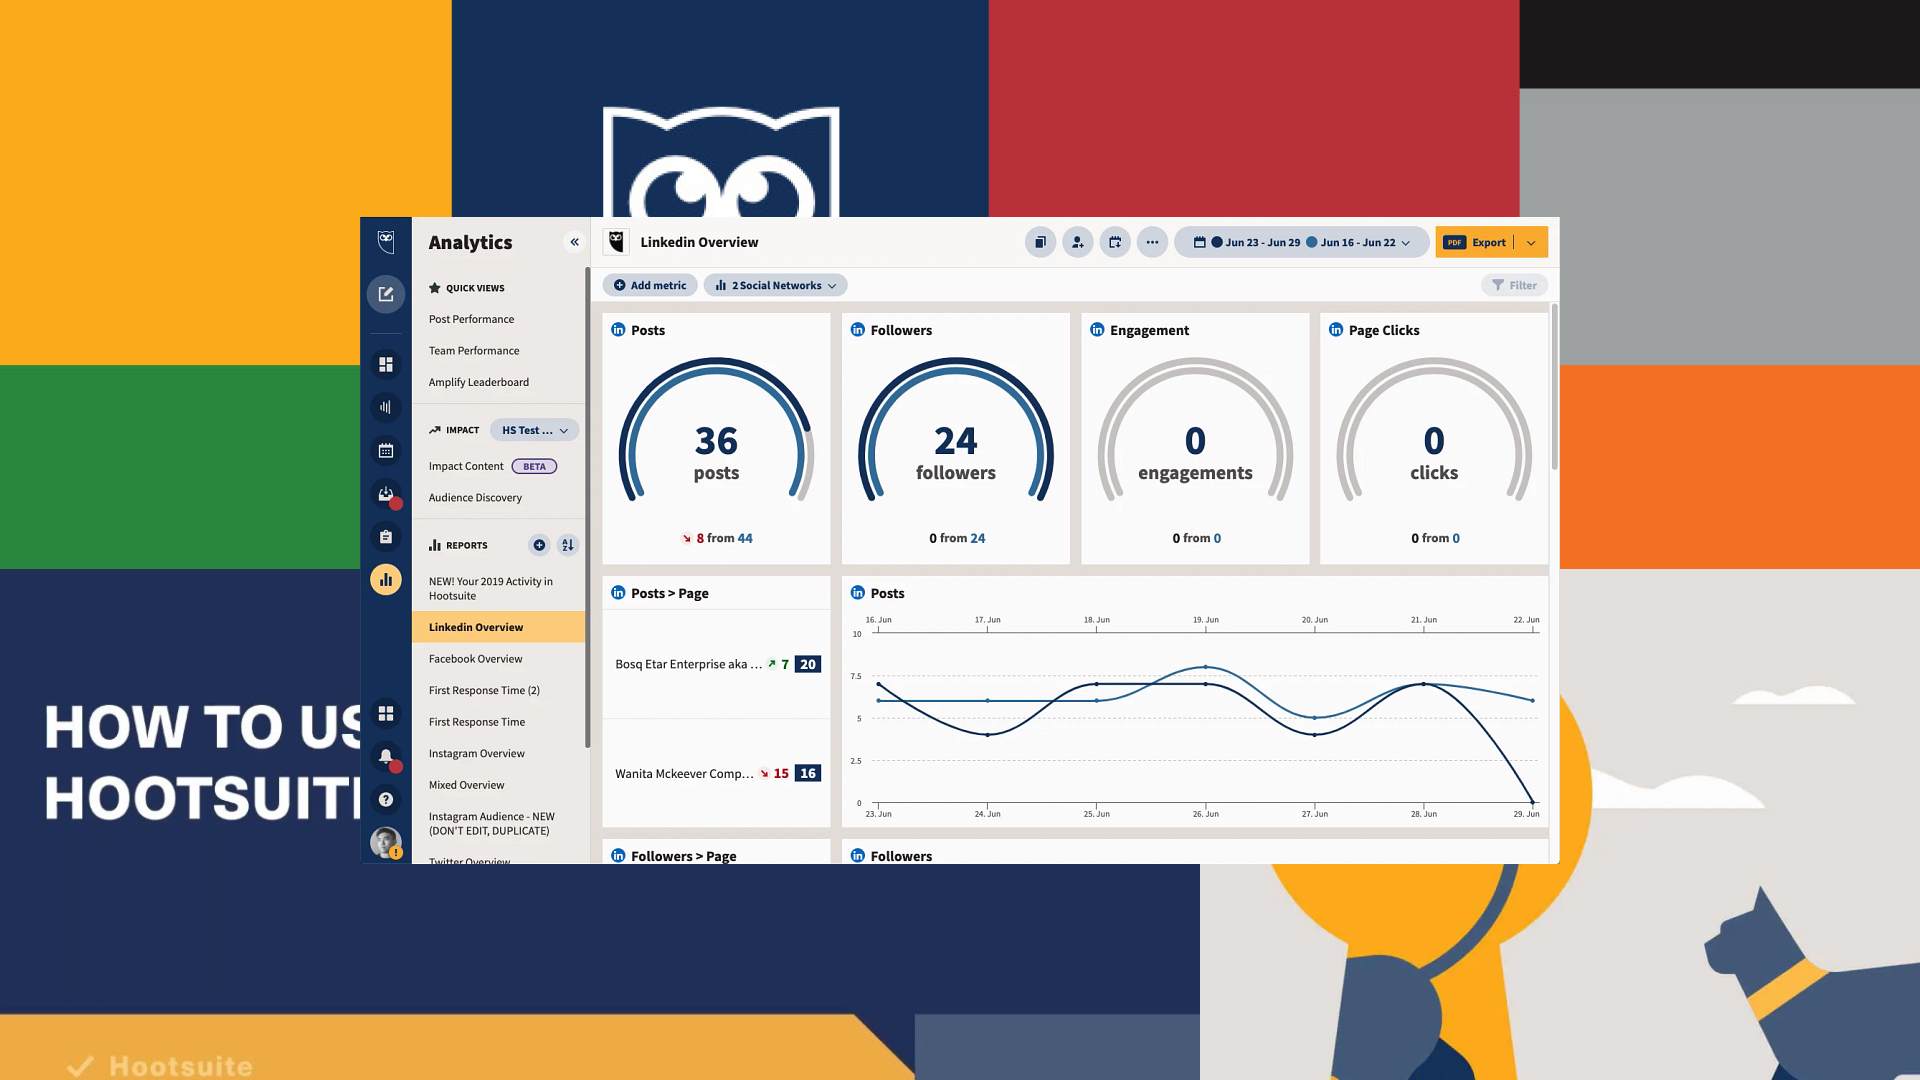Open the Planner calendar icon
This screenshot has width=1920, height=1080.
(386, 451)
